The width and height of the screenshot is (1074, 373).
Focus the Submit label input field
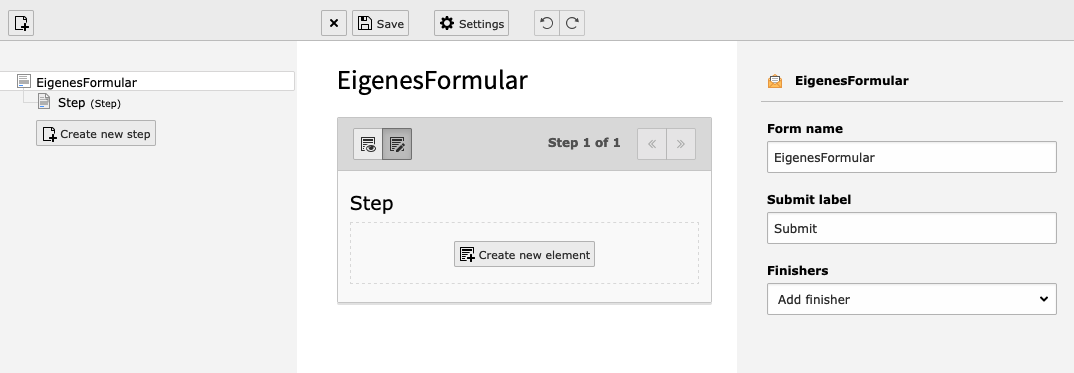click(x=912, y=229)
